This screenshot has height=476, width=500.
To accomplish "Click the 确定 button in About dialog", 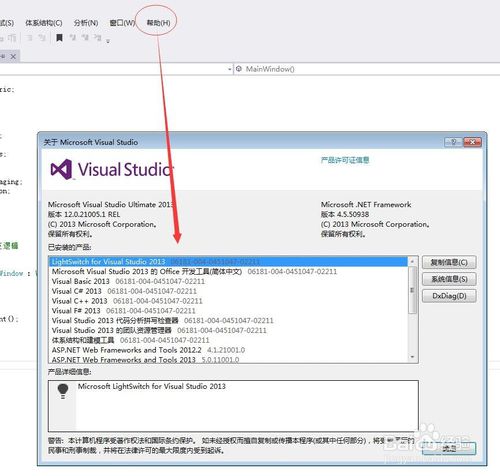I will (449, 448).
